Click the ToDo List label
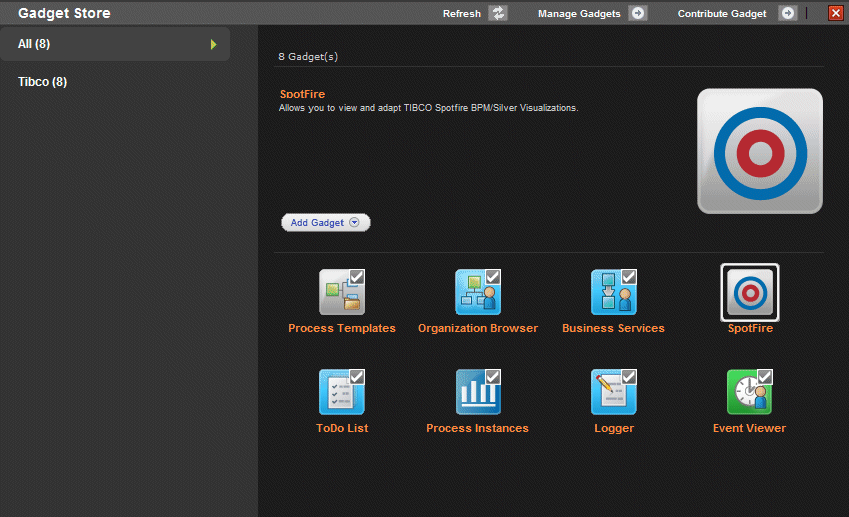849x517 pixels. coord(342,428)
